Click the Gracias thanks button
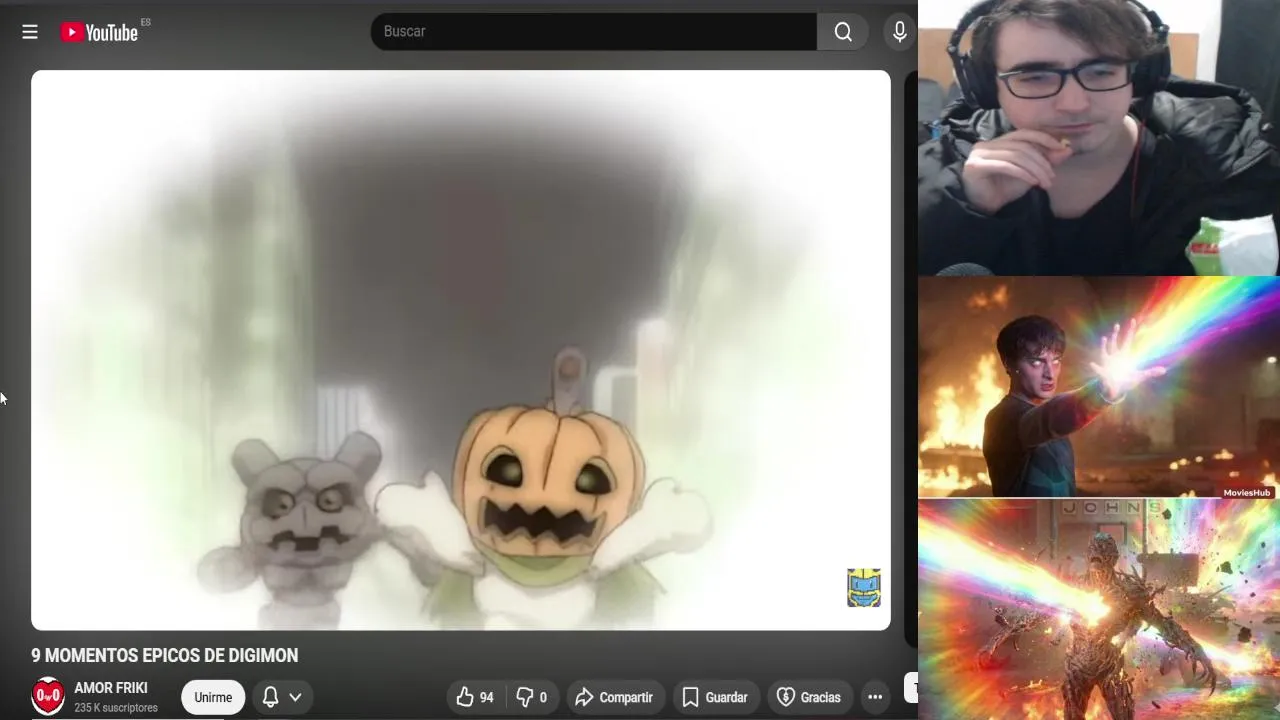 (x=809, y=697)
